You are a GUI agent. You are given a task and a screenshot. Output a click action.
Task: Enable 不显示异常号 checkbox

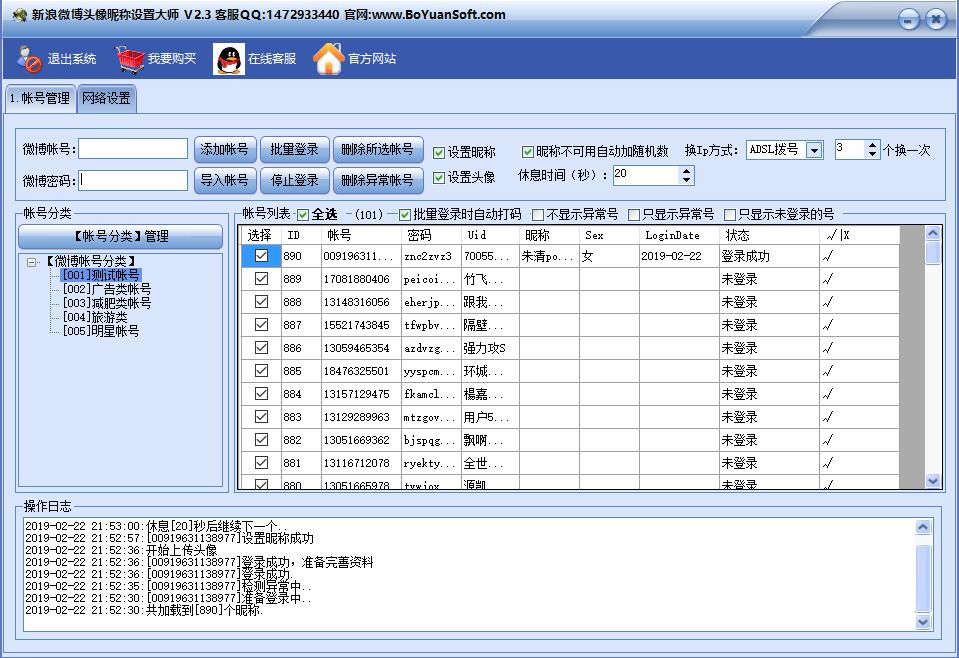(538, 215)
